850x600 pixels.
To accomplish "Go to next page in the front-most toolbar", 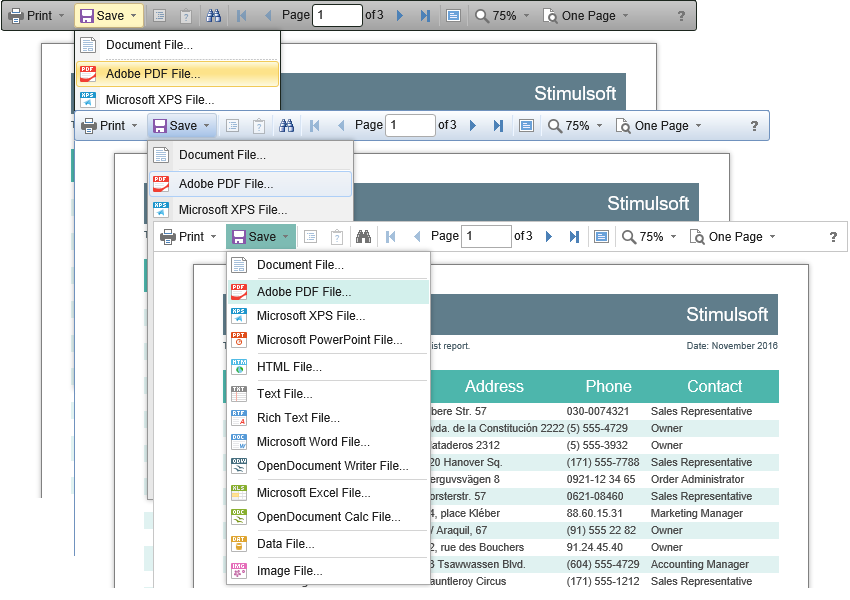I will [548, 237].
